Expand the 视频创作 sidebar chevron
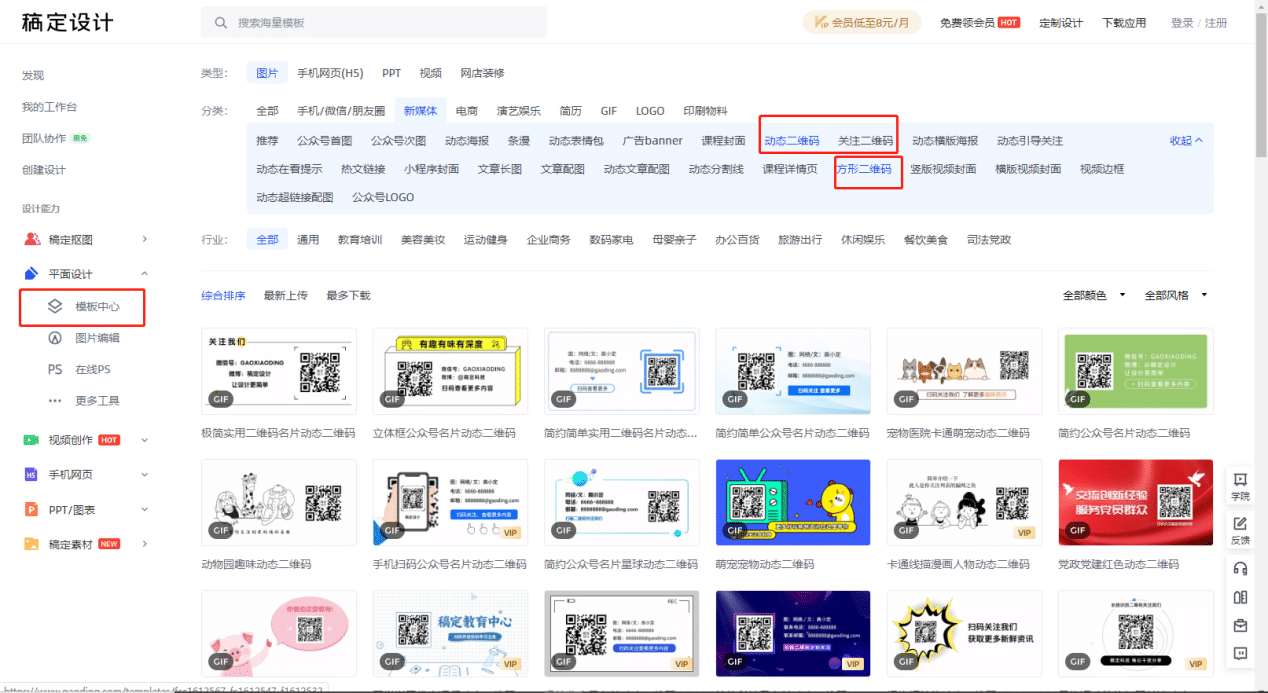Image resolution: width=1268 pixels, height=693 pixels. [145, 440]
